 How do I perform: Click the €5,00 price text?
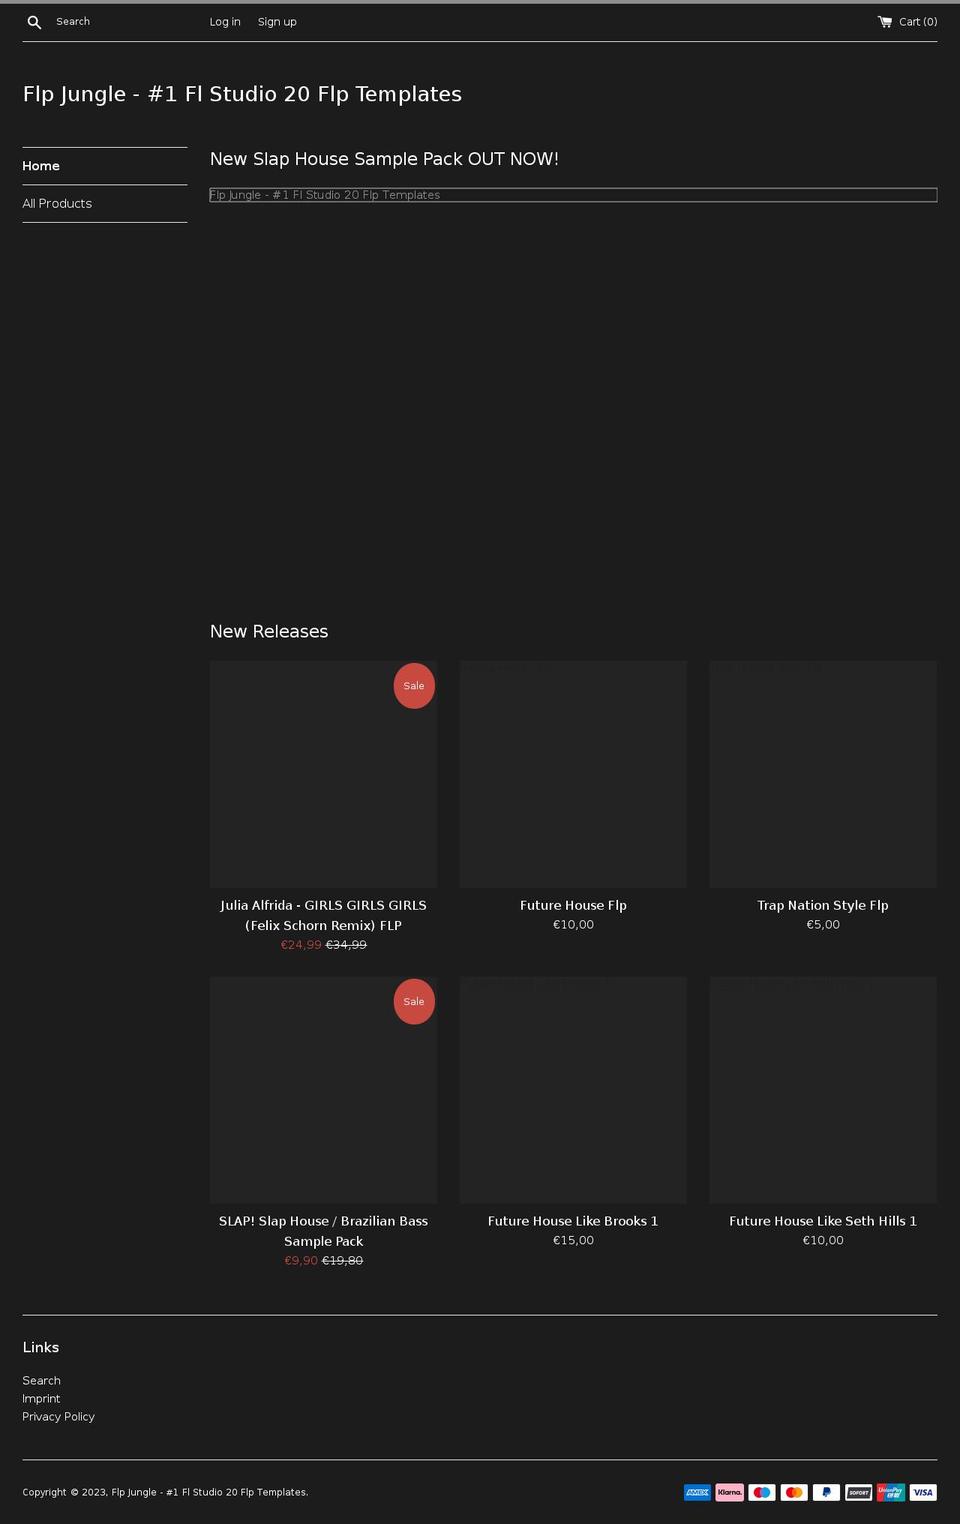(x=823, y=925)
